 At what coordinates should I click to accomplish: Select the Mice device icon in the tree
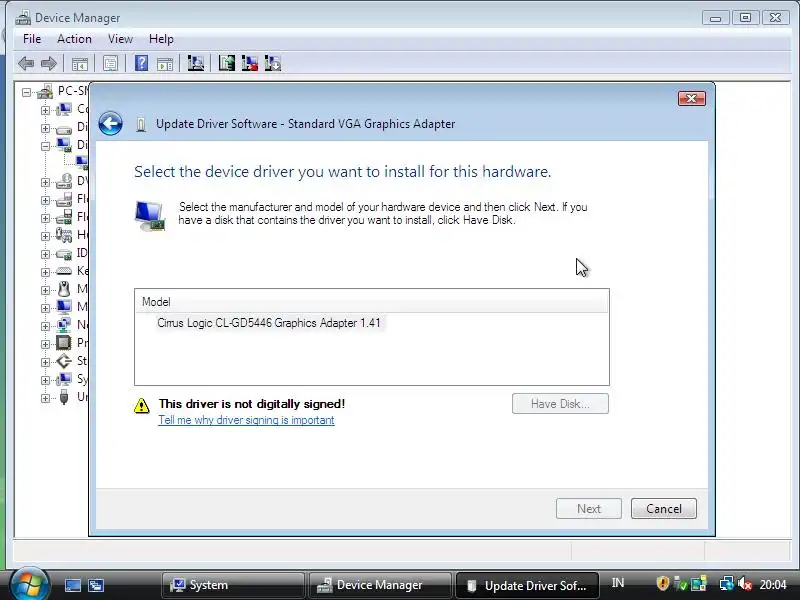click(64, 289)
